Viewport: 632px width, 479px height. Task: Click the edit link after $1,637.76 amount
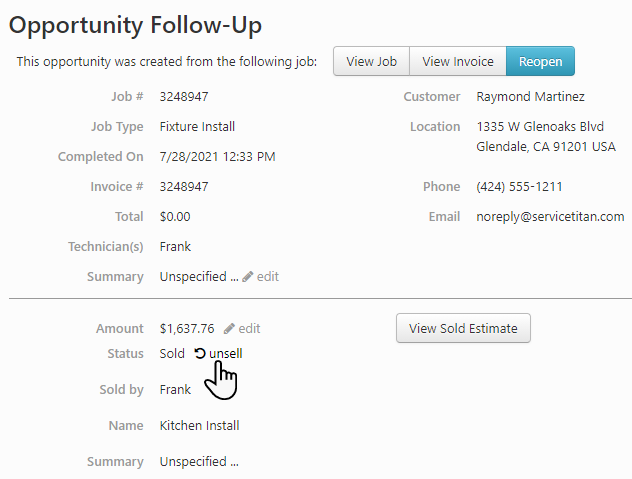249,328
